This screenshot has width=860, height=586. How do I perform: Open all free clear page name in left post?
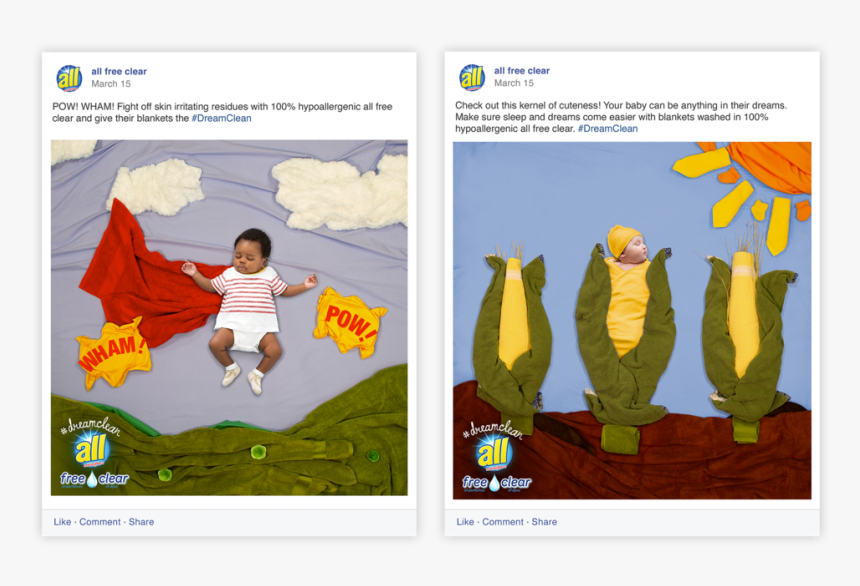pyautogui.click(x=119, y=71)
